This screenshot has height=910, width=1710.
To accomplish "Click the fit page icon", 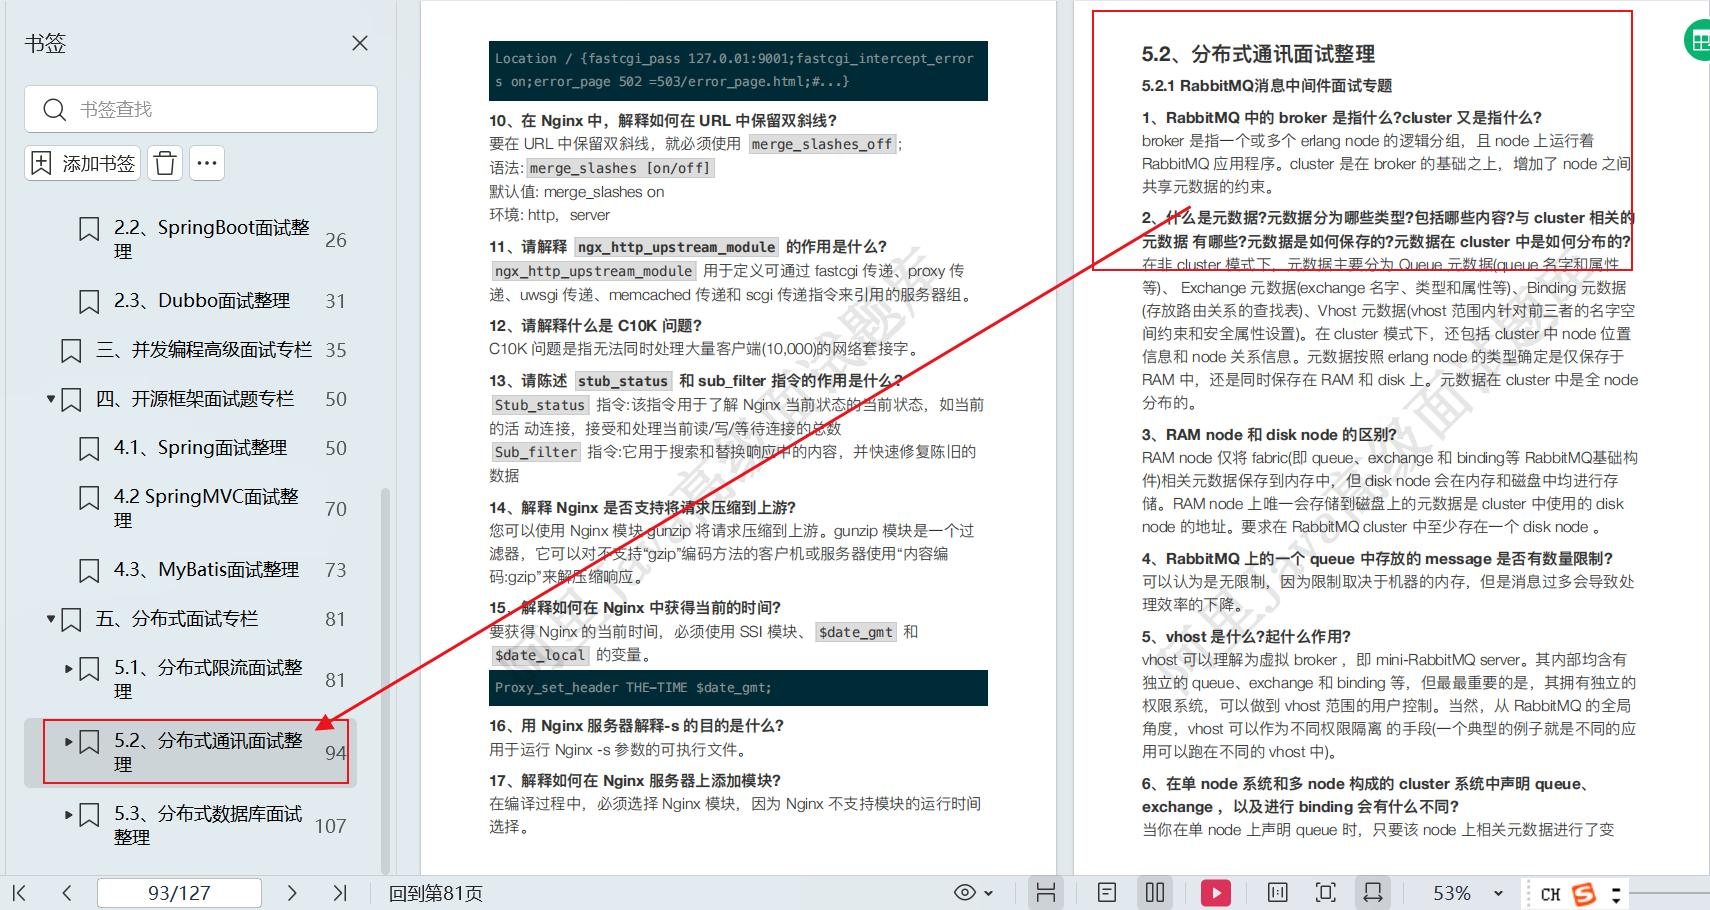I will [x=1325, y=893].
